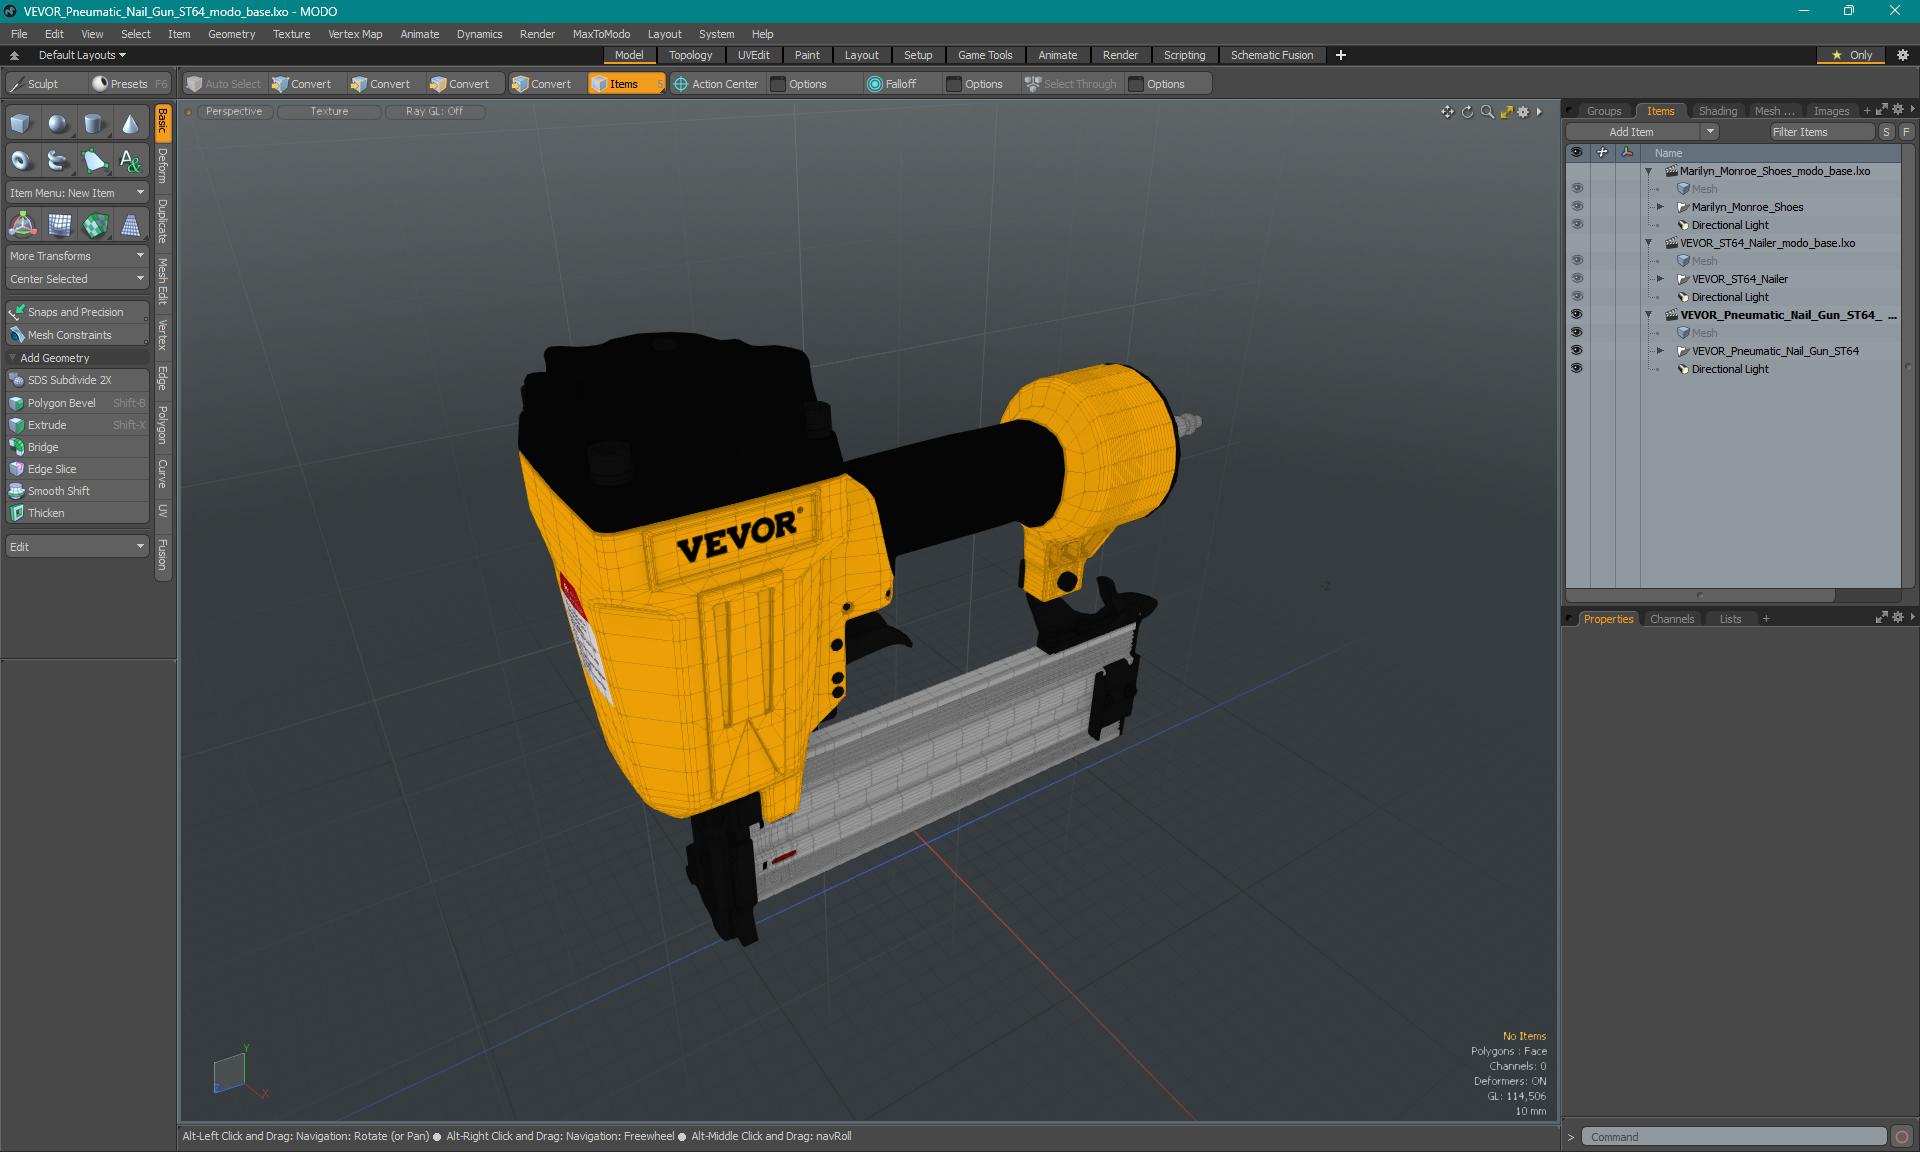1920x1152 pixels.
Task: Click the command record button
Action: coord(1902,1137)
